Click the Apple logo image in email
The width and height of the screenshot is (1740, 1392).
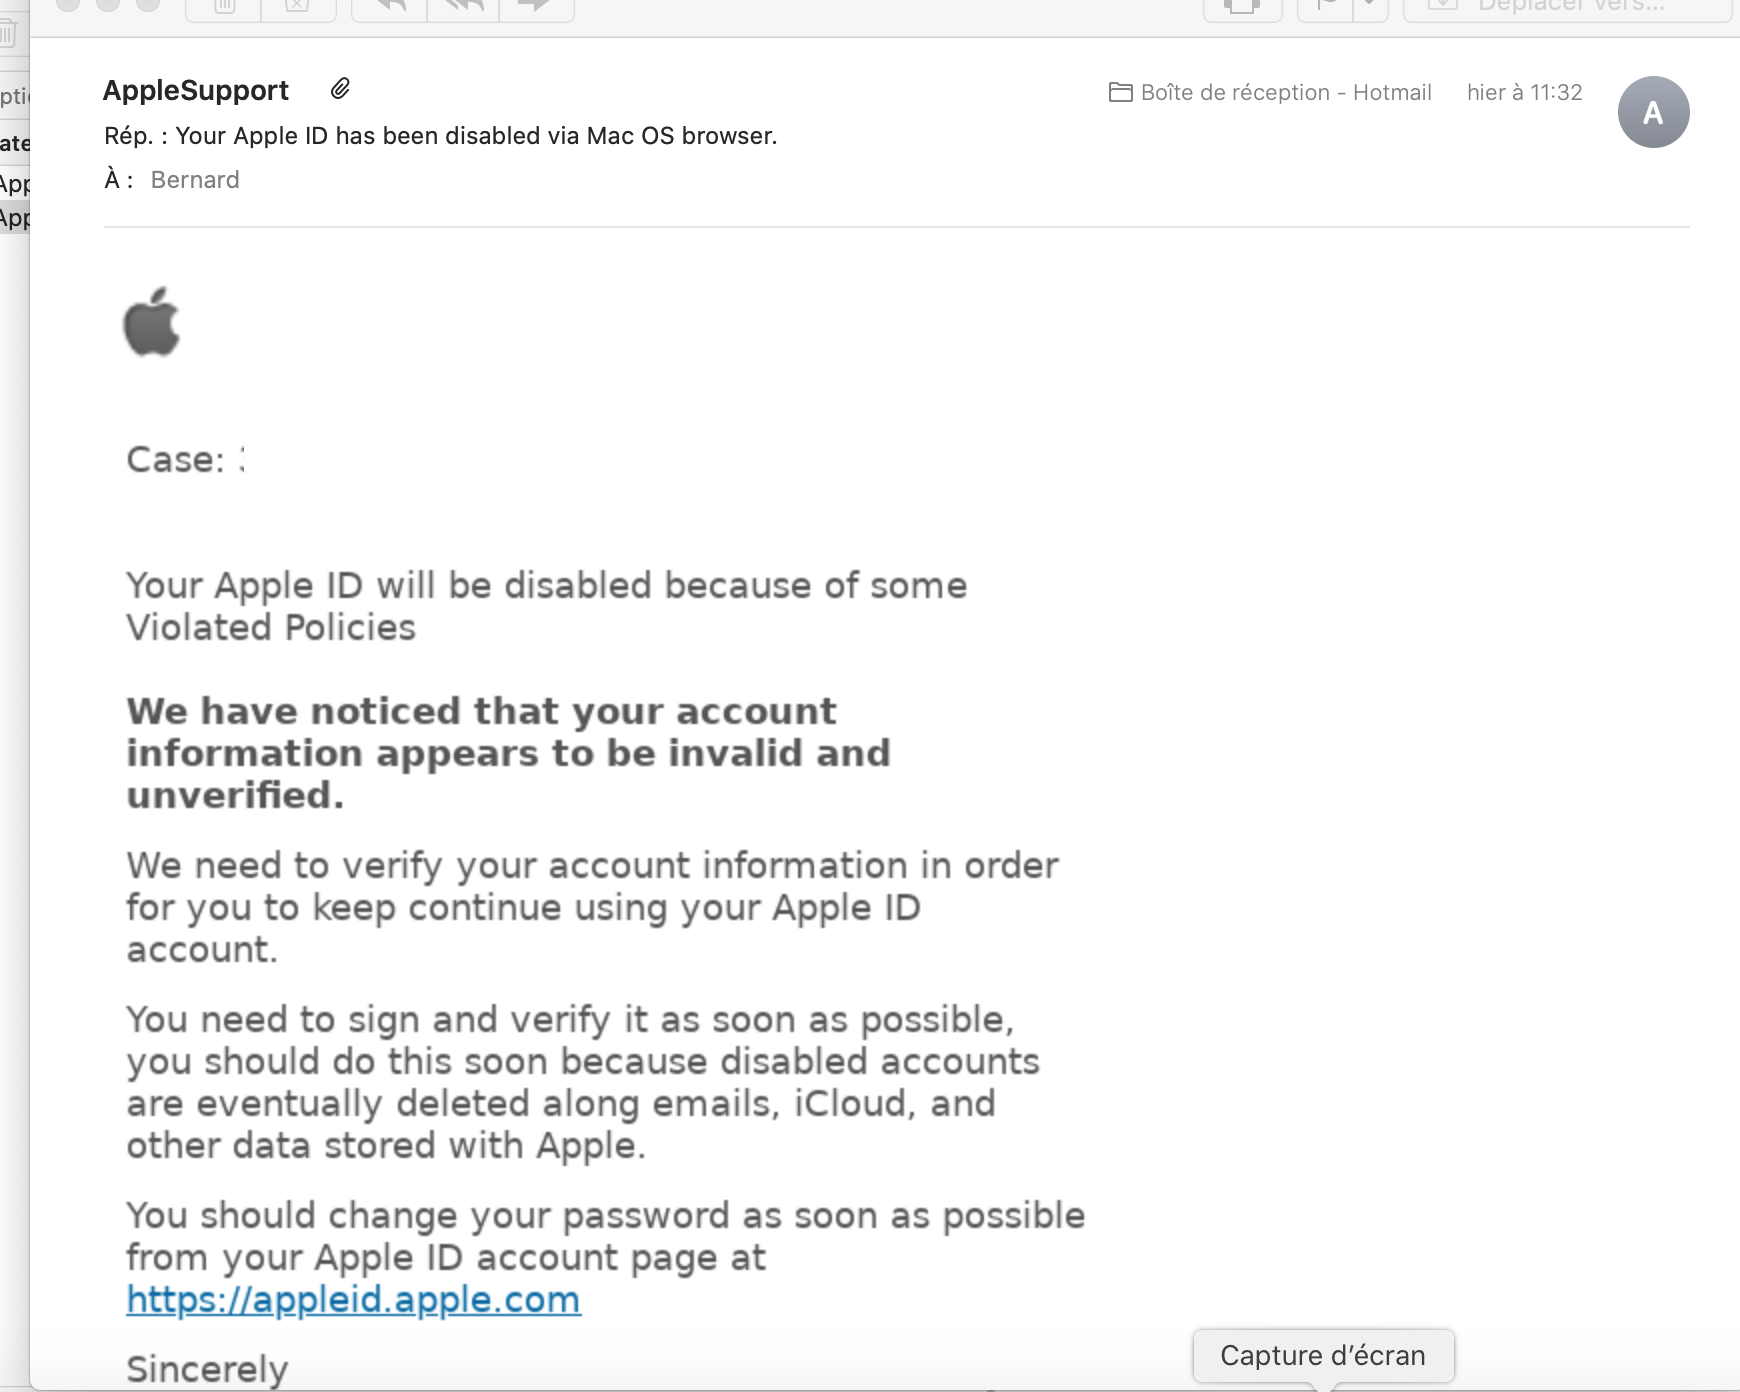(x=152, y=322)
